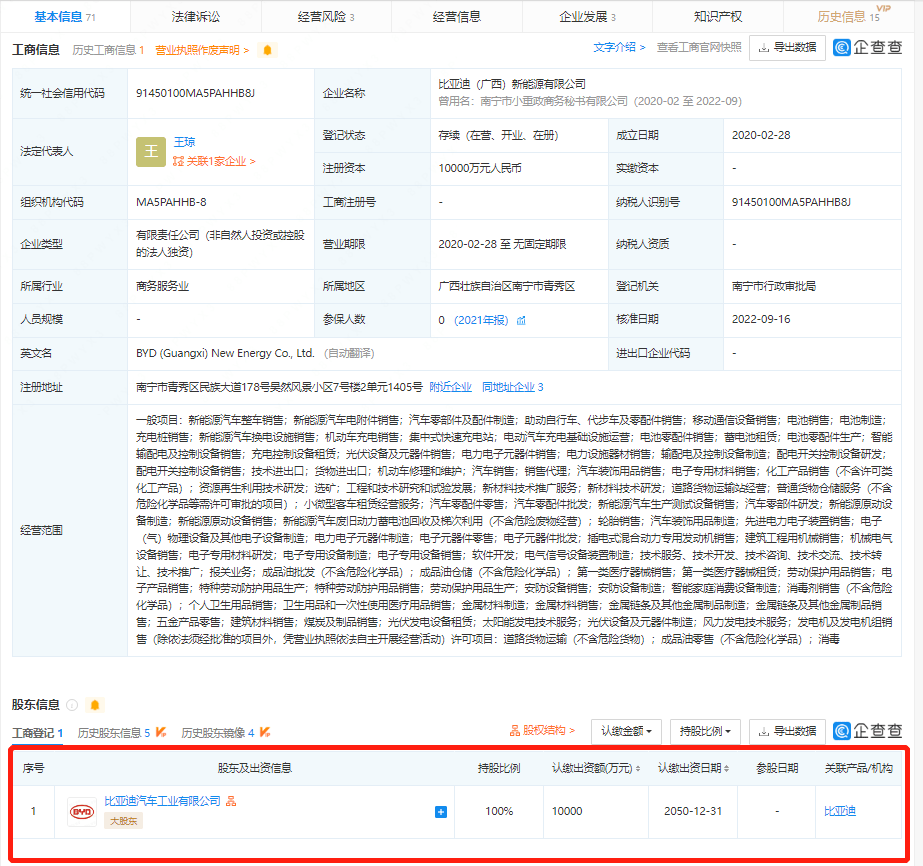Open legal representative 王琼 profile link
Image resolution: width=923 pixels, height=866 pixels.
click(x=184, y=142)
